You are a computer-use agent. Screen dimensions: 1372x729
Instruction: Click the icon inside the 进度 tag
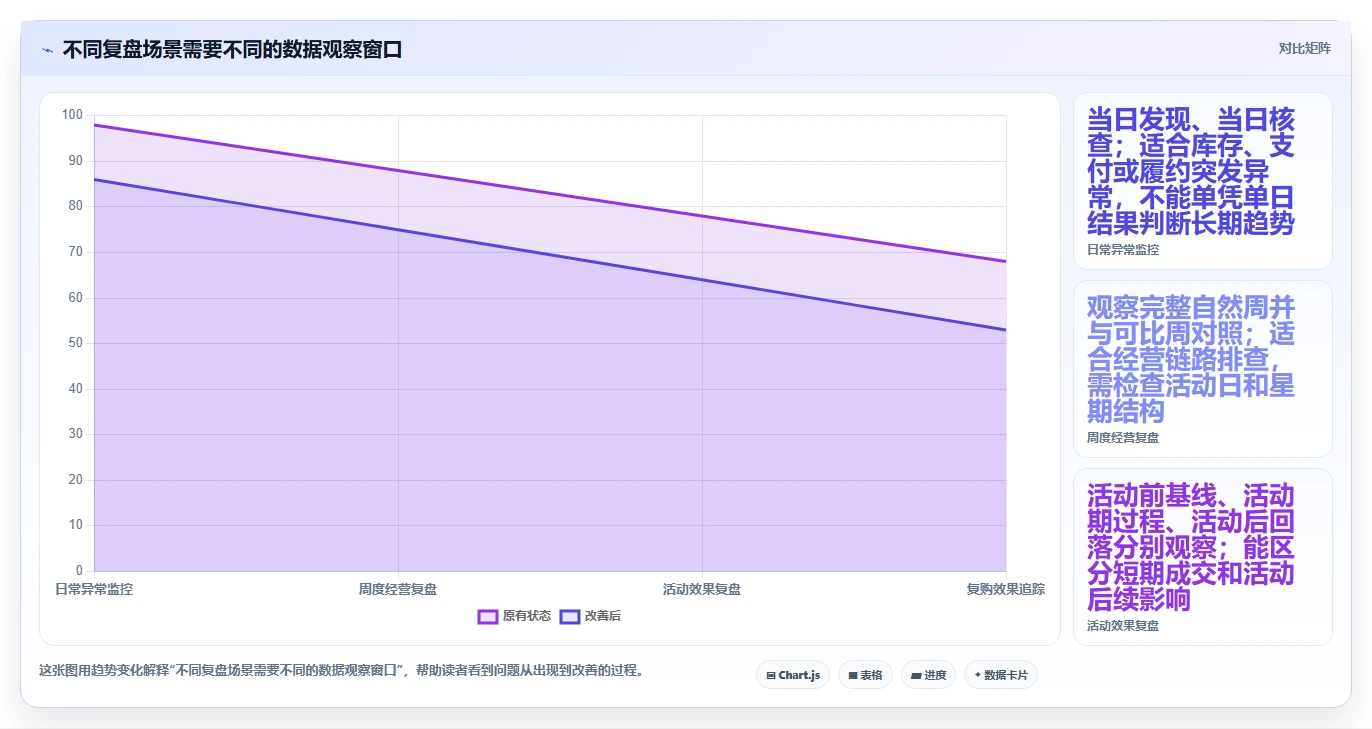(915, 676)
